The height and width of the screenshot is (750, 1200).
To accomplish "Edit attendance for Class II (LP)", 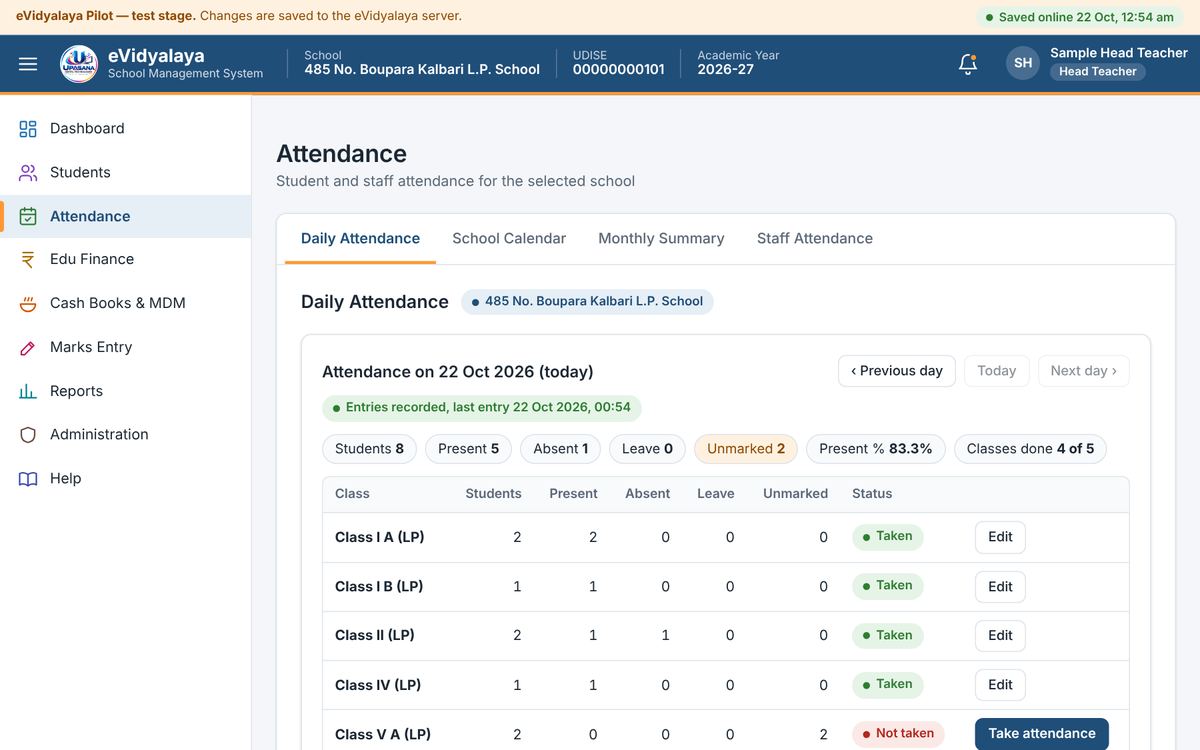I will point(1000,635).
